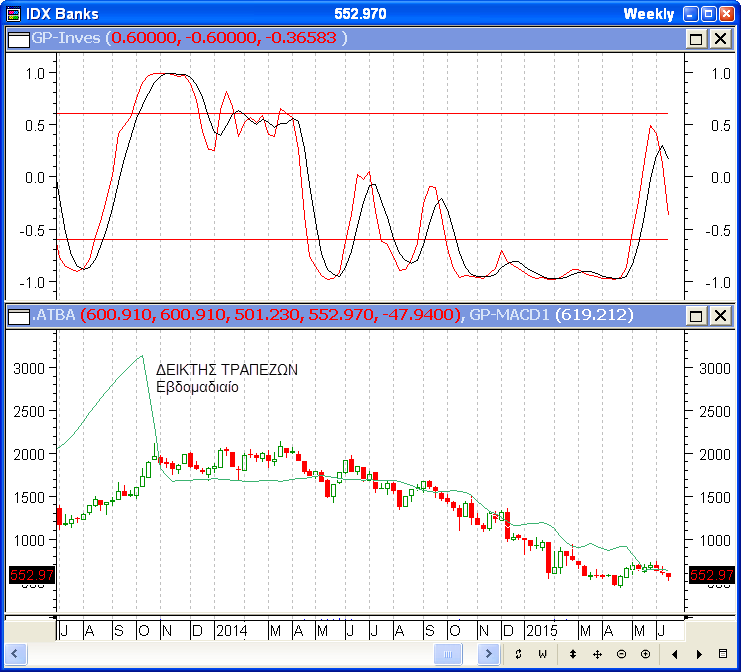The height and width of the screenshot is (672, 741).
Task: Click the GP-MACD1 indicator label
Action: (509, 315)
